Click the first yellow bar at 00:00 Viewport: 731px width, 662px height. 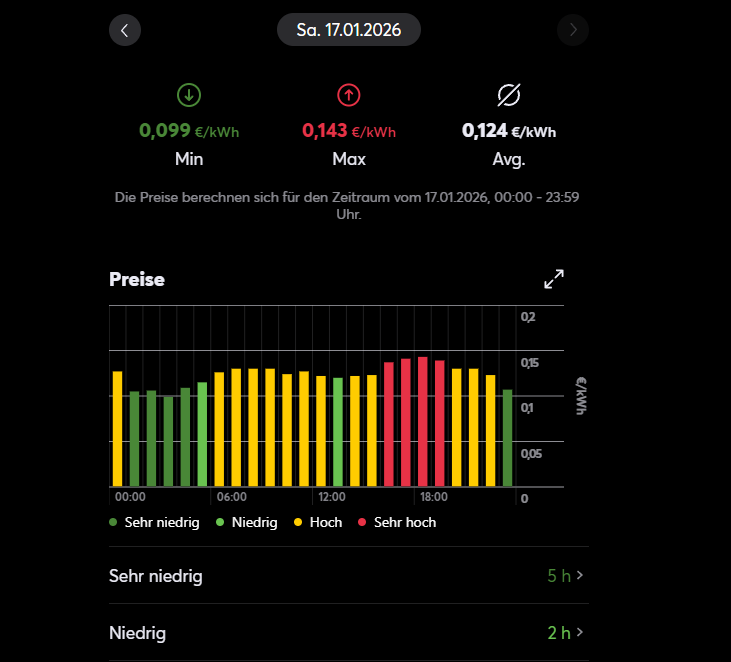pyautogui.click(x=117, y=429)
